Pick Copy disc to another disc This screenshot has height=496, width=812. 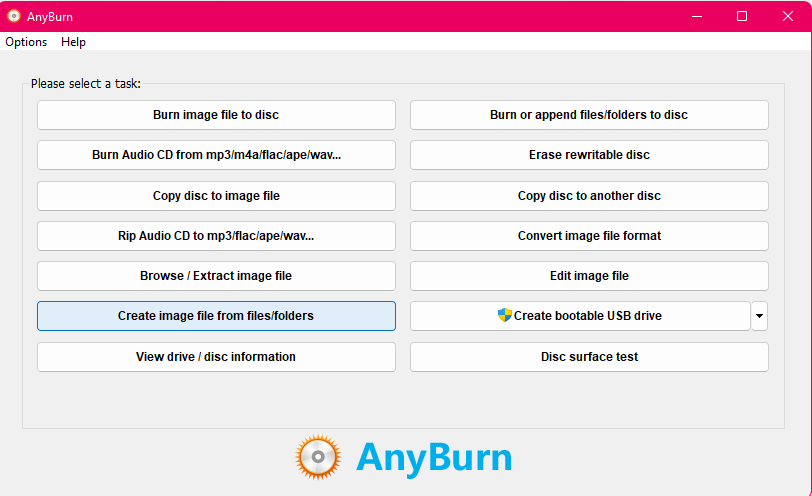click(x=589, y=196)
